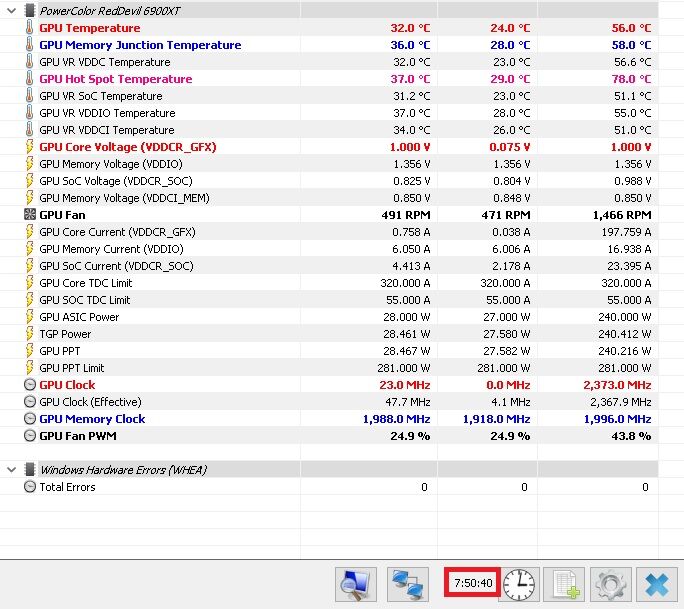Click the 0.075 V minimum core voltage
Screen dimensions: 684x609
(x=510, y=147)
